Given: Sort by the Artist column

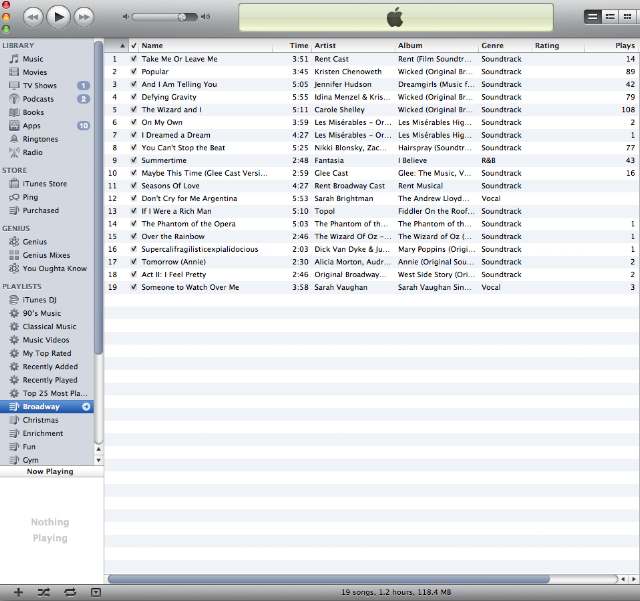Looking at the screenshot, I should click(x=353, y=45).
